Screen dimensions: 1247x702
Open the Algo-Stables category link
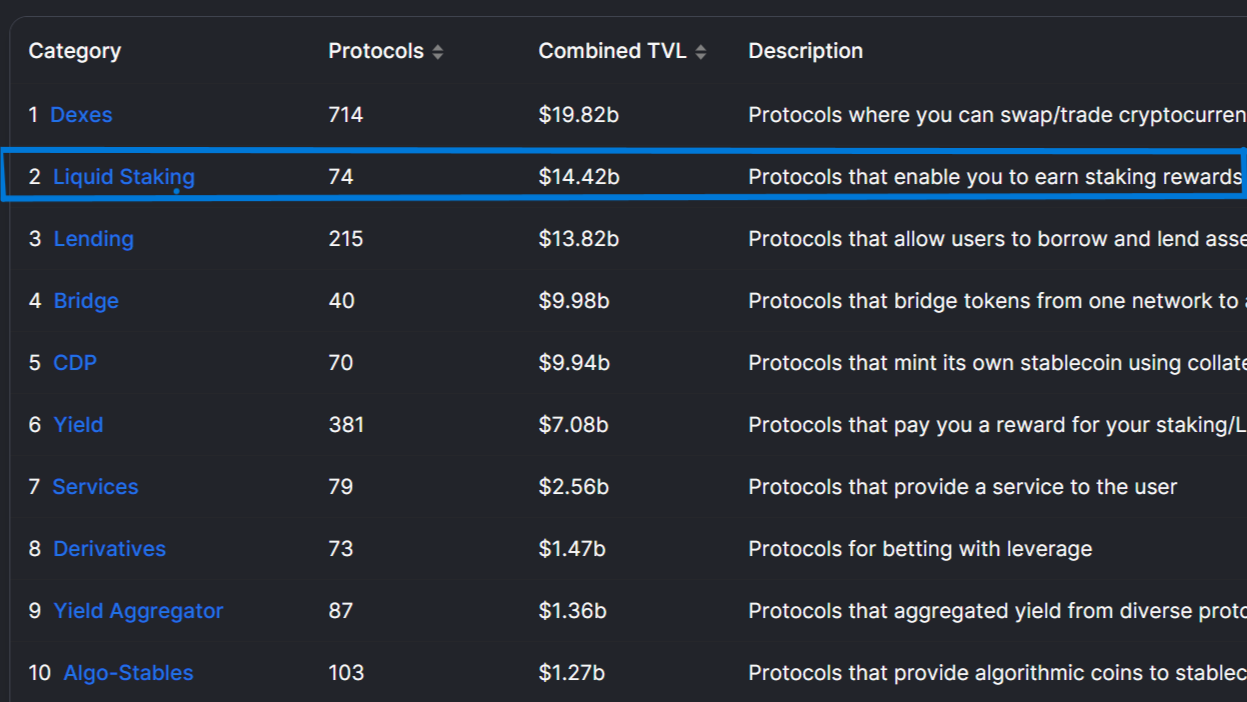click(128, 673)
